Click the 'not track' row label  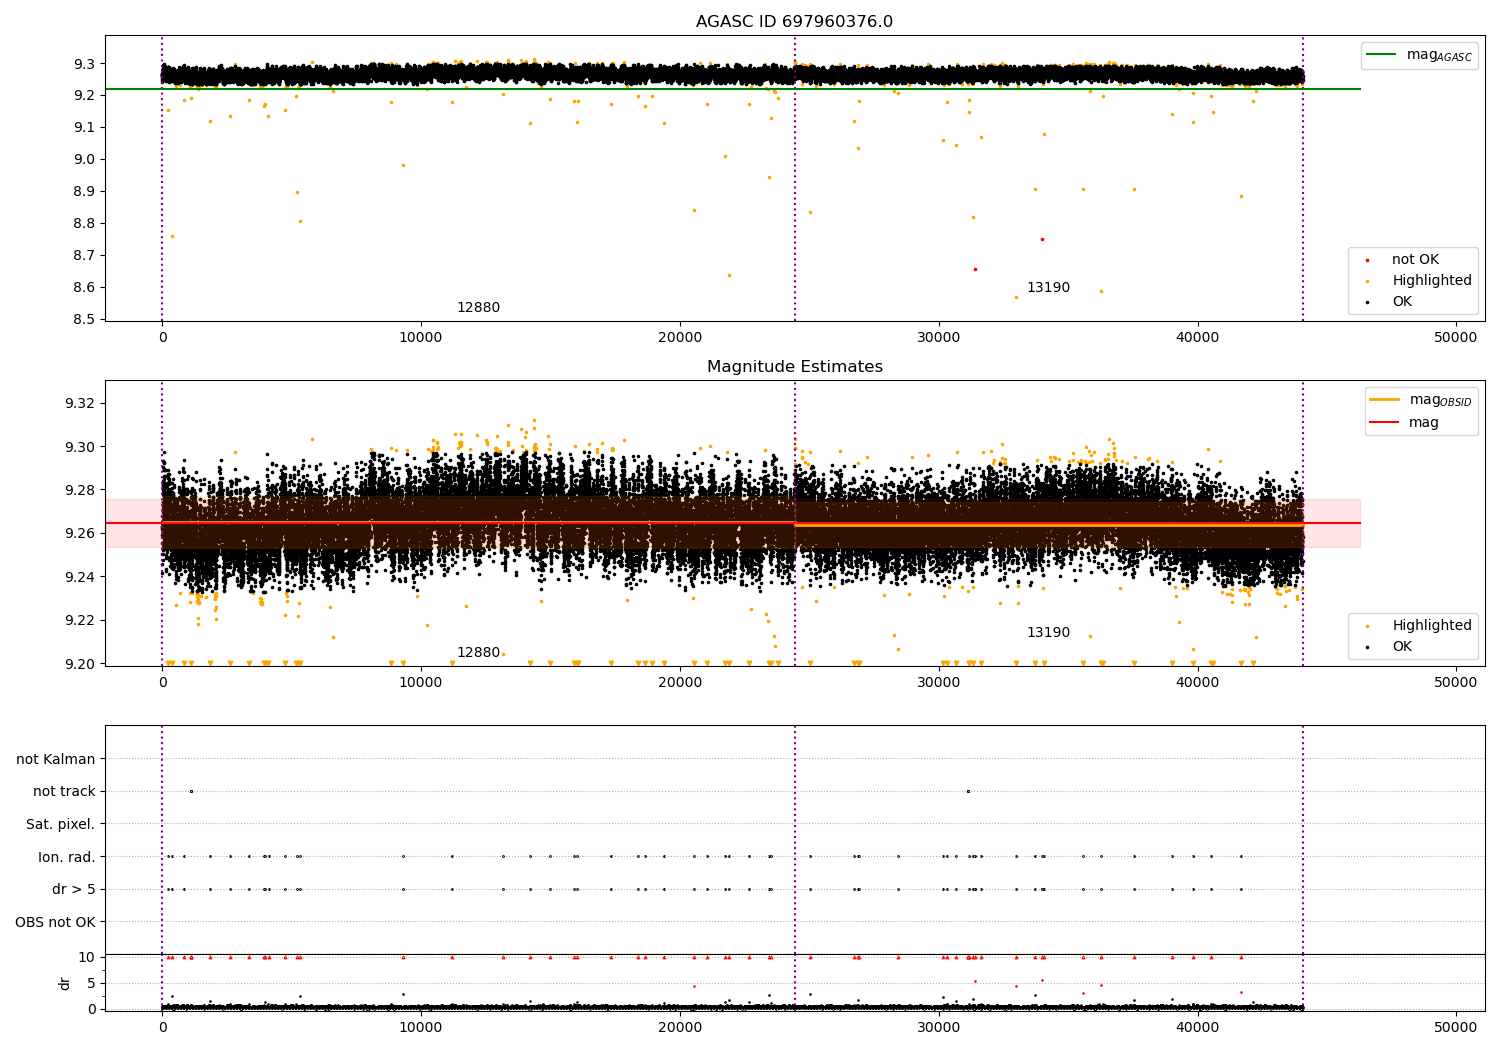point(64,791)
